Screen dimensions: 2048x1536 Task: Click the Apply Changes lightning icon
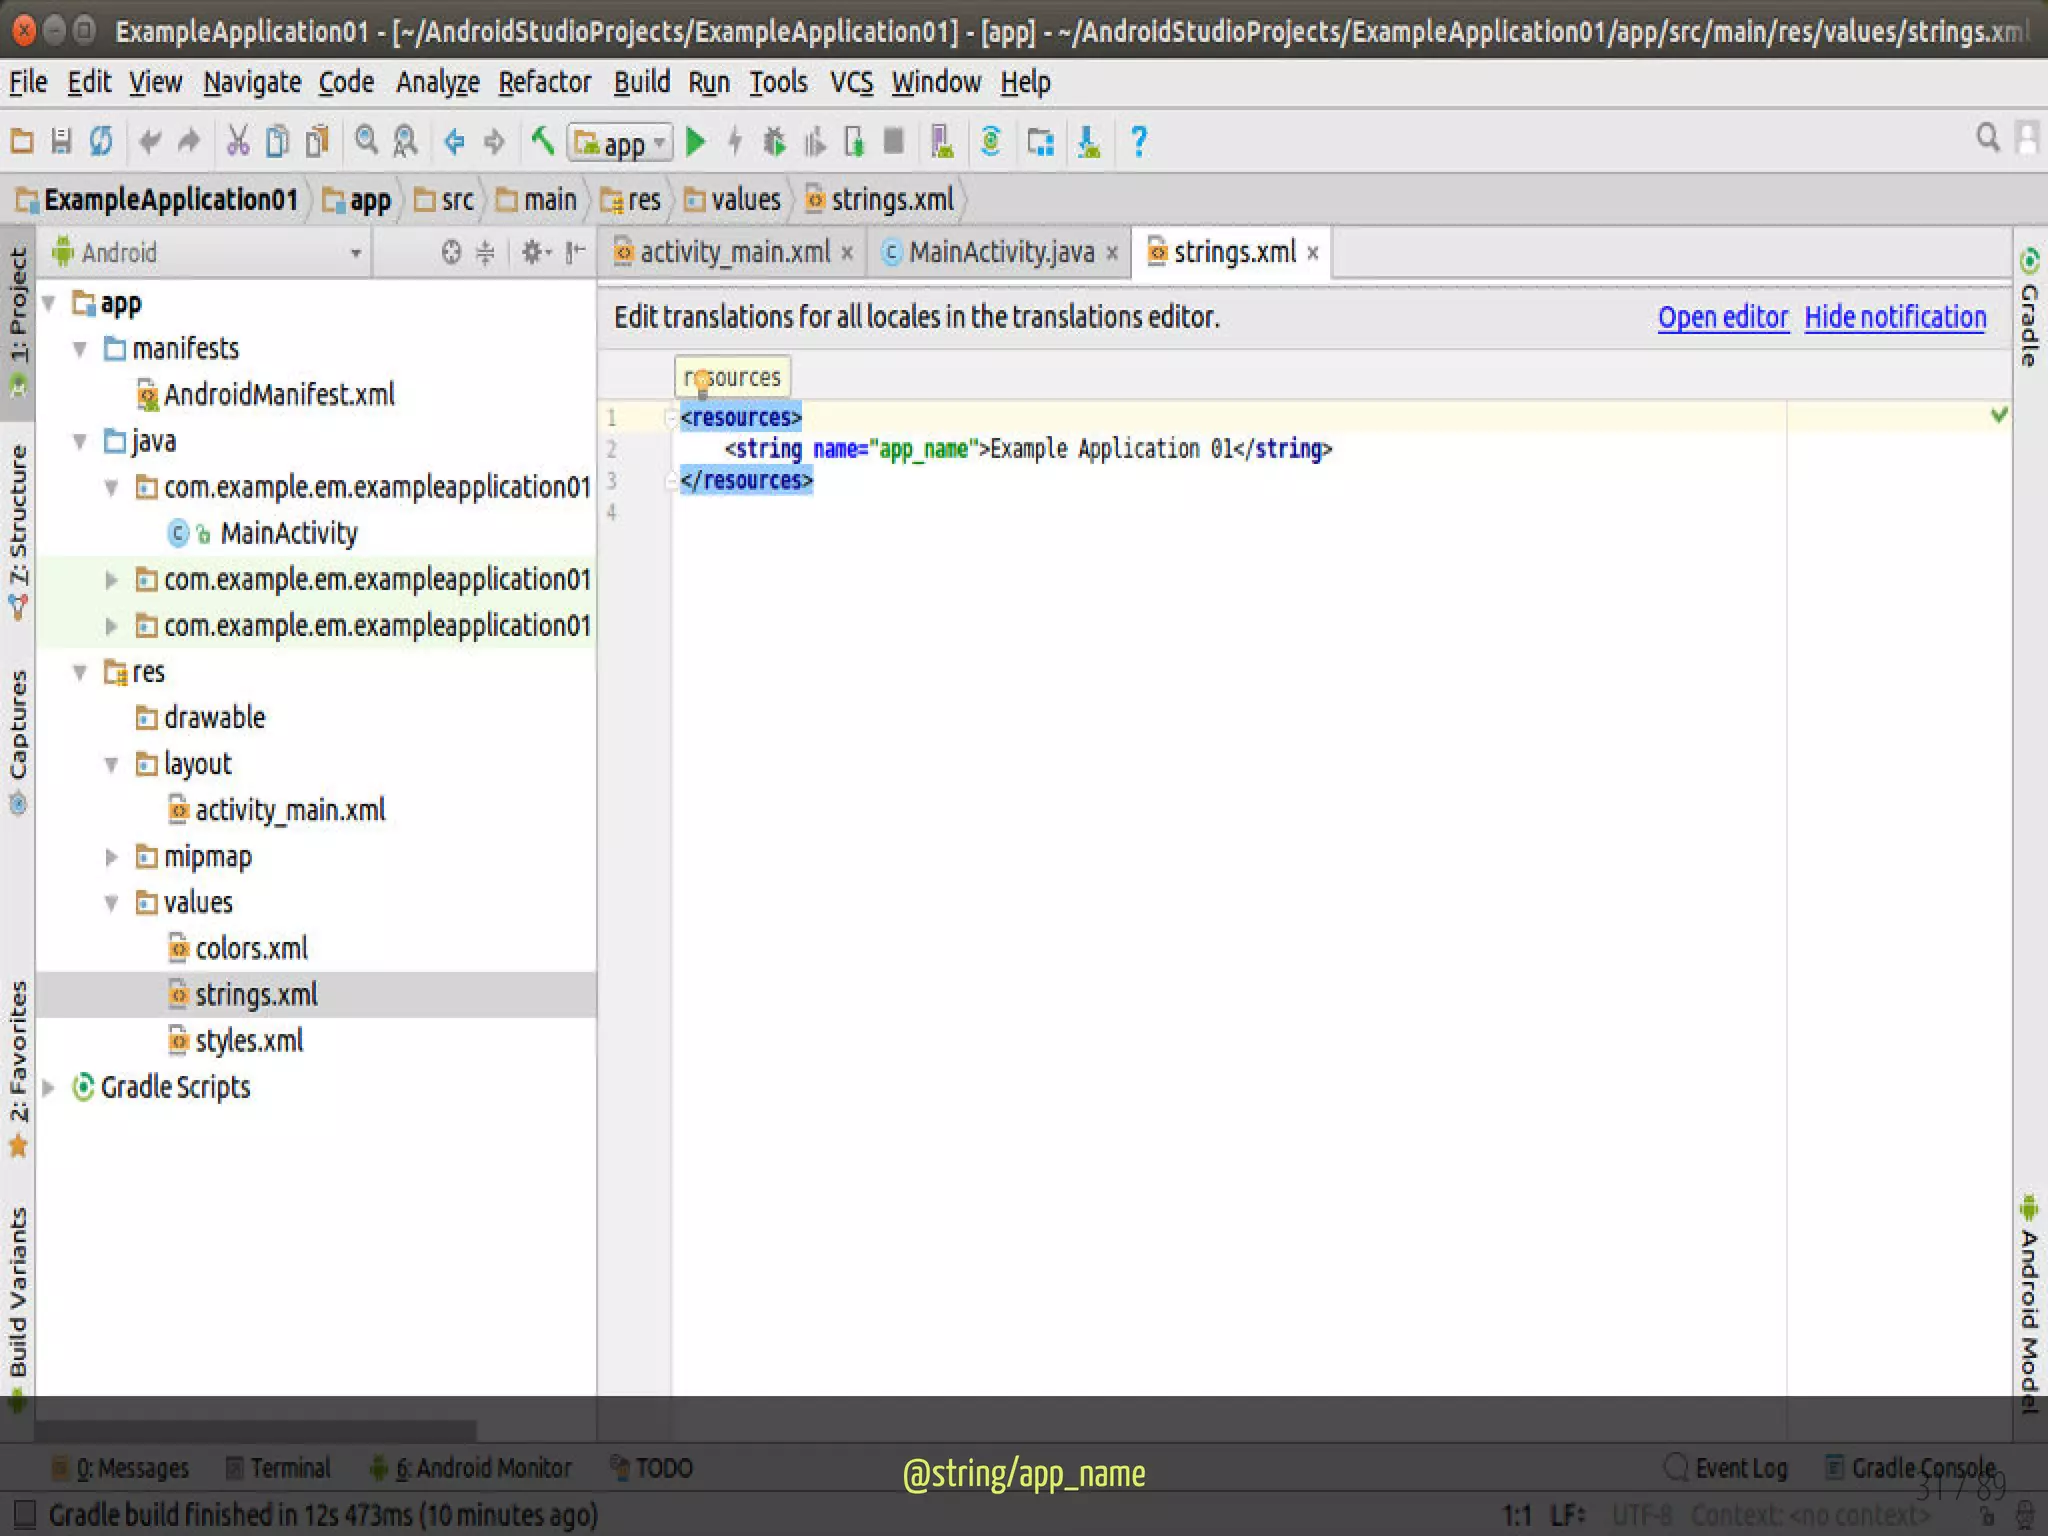[x=735, y=142]
